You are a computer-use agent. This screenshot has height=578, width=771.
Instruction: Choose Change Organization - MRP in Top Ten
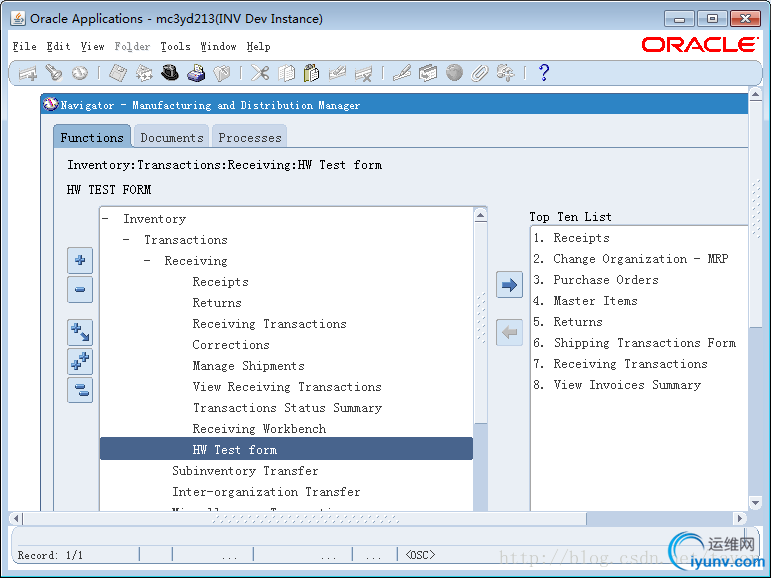pyautogui.click(x=641, y=259)
